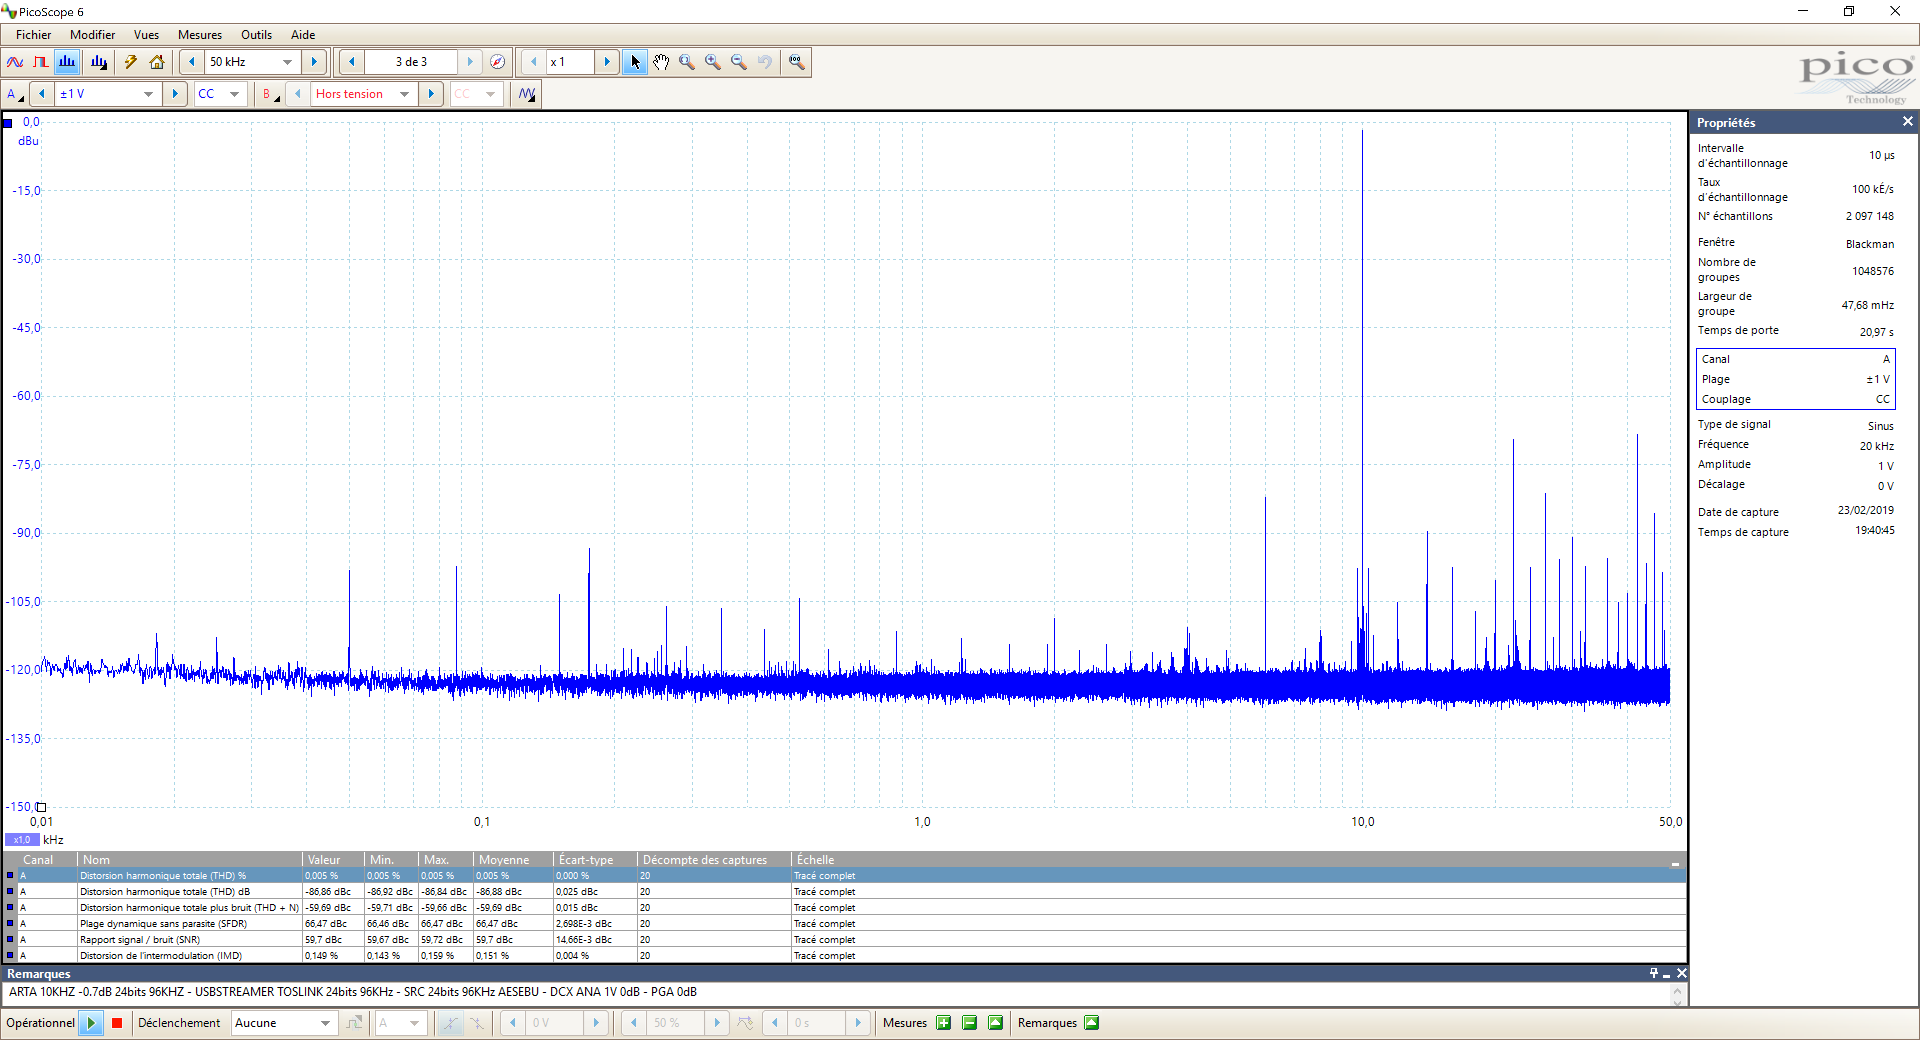Delete measurement with green minus icon
Screen dimensions: 1920x1040
tap(969, 1023)
